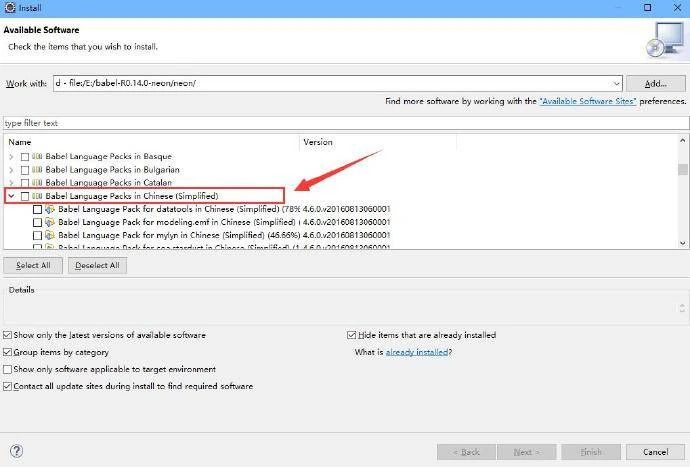The image size is (690, 467).
Task: Check the Babel Language Packs in Basque box
Action: pyautogui.click(x=25, y=157)
